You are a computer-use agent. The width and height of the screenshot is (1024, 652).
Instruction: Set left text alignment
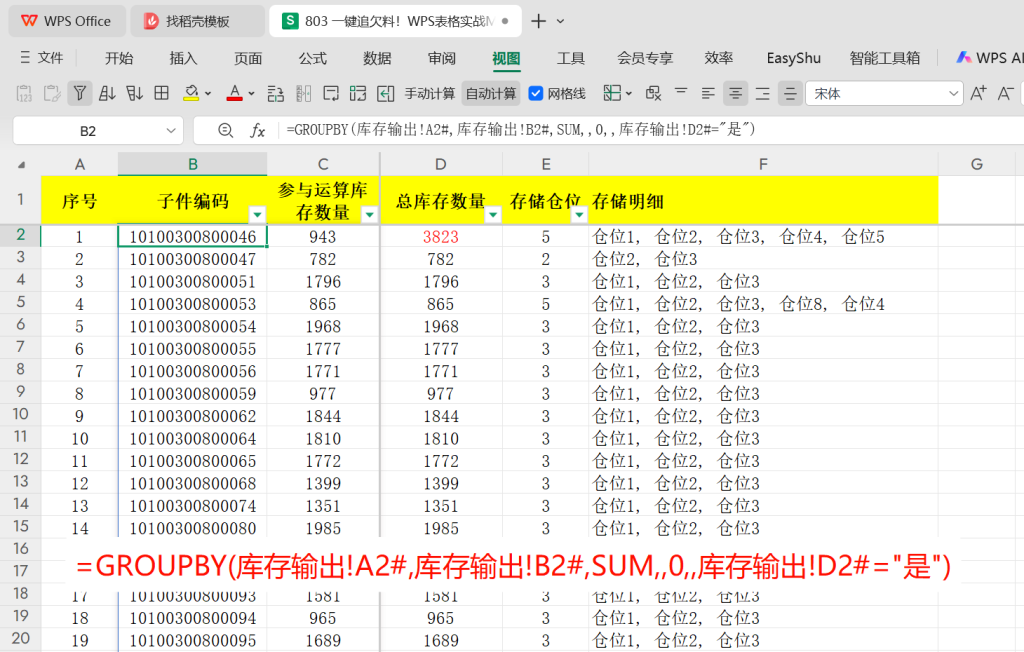[708, 94]
